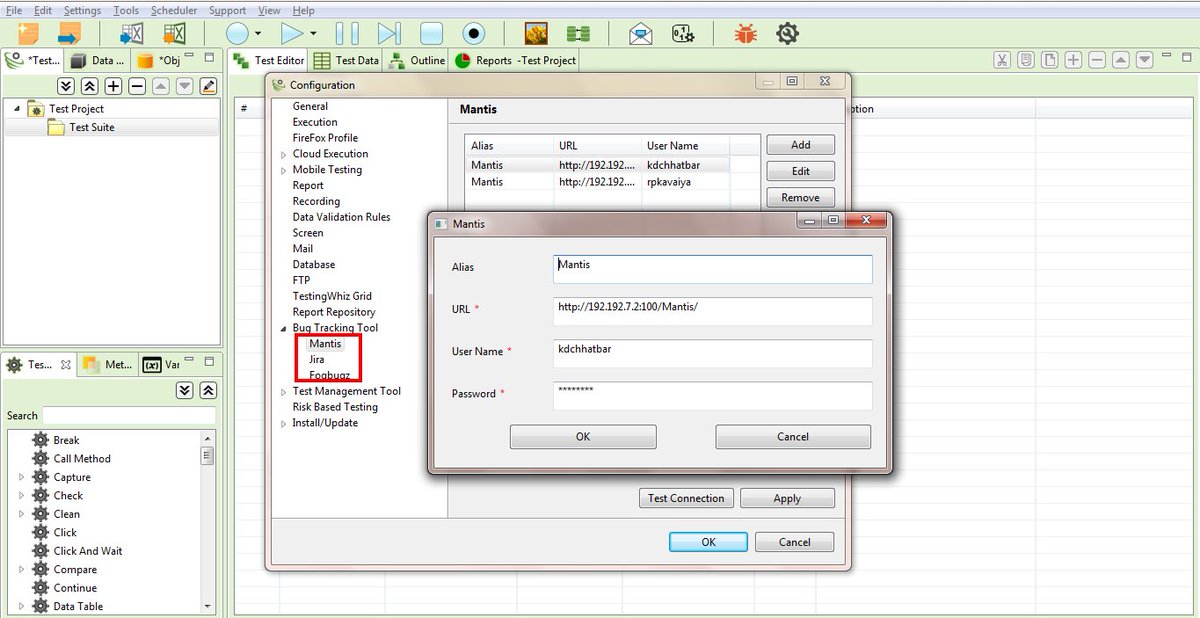Screen dimensions: 1200x618
Task: Click the command Search box
Action: pos(129,415)
